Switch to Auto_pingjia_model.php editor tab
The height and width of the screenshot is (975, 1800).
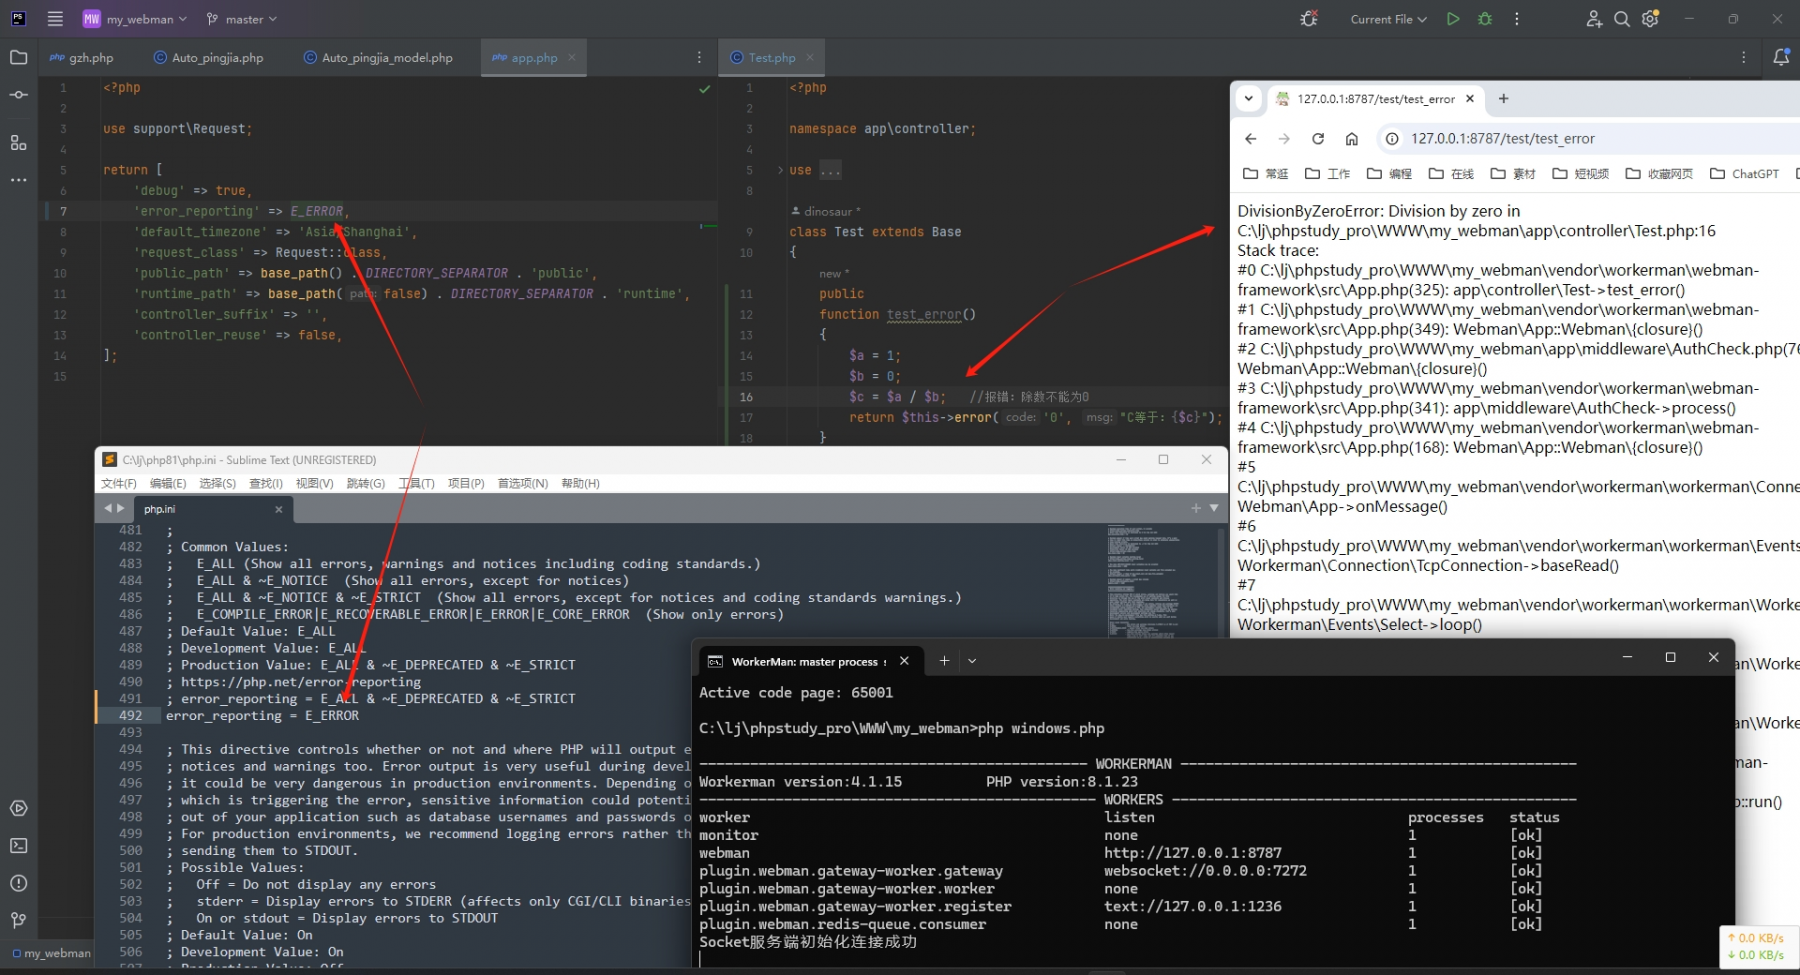378,58
